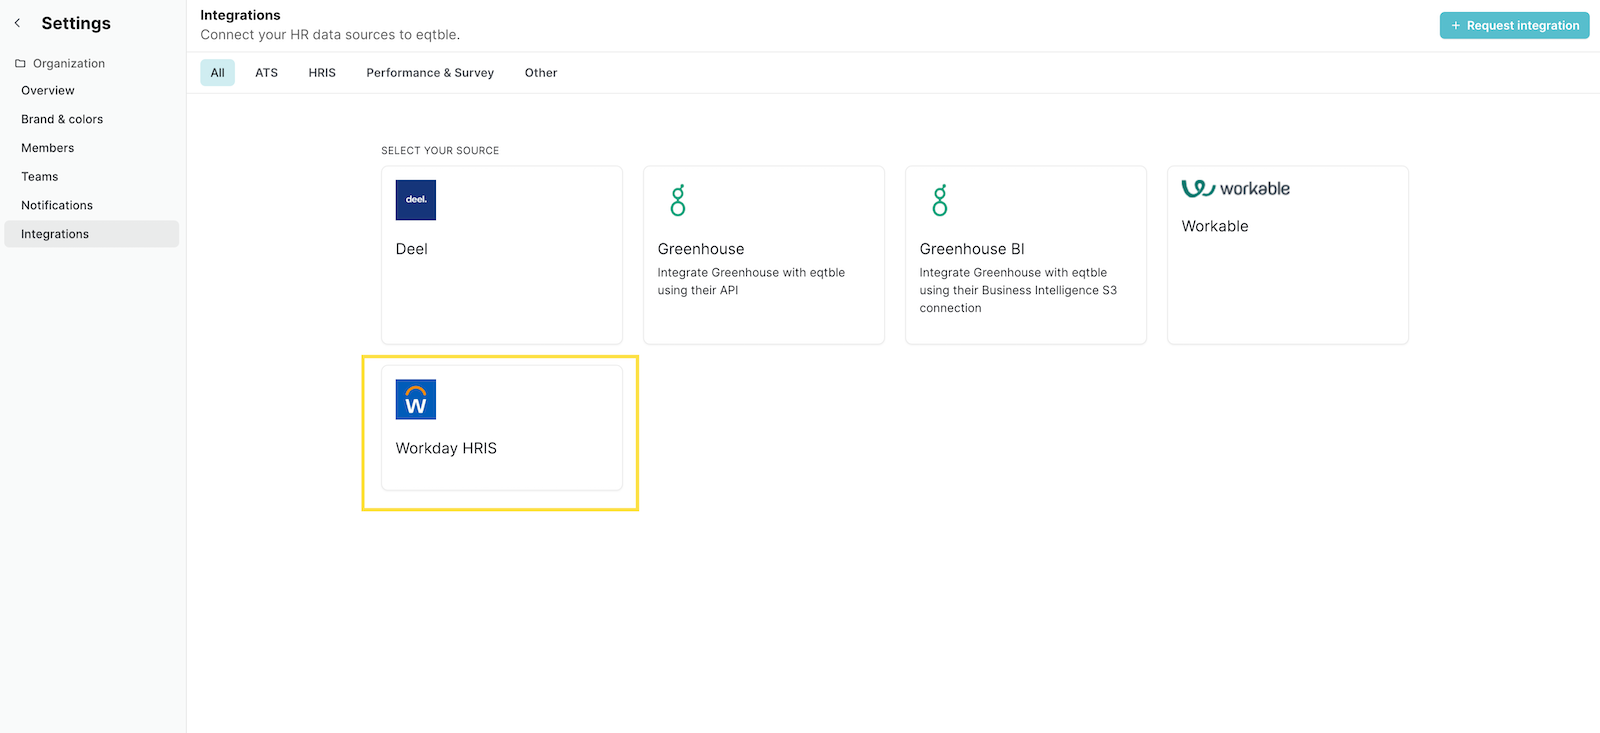Go to Members settings
Viewport: 1600px width, 733px height.
point(92,148)
